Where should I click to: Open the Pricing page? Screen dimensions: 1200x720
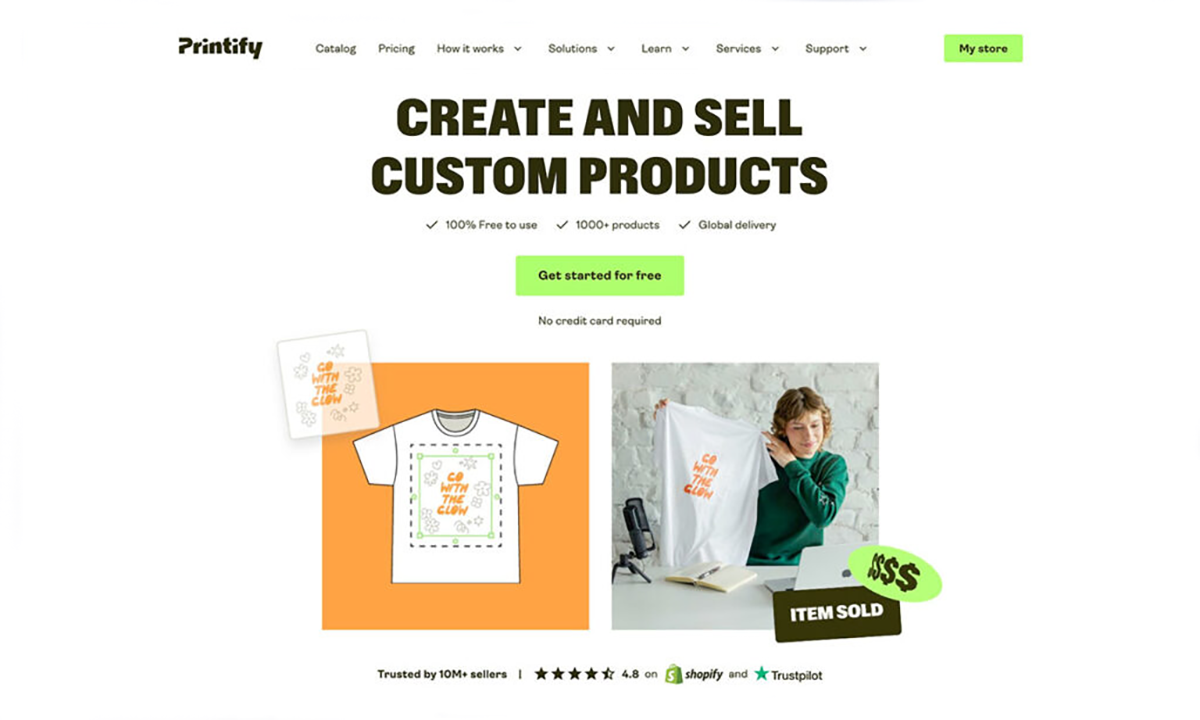pos(396,48)
